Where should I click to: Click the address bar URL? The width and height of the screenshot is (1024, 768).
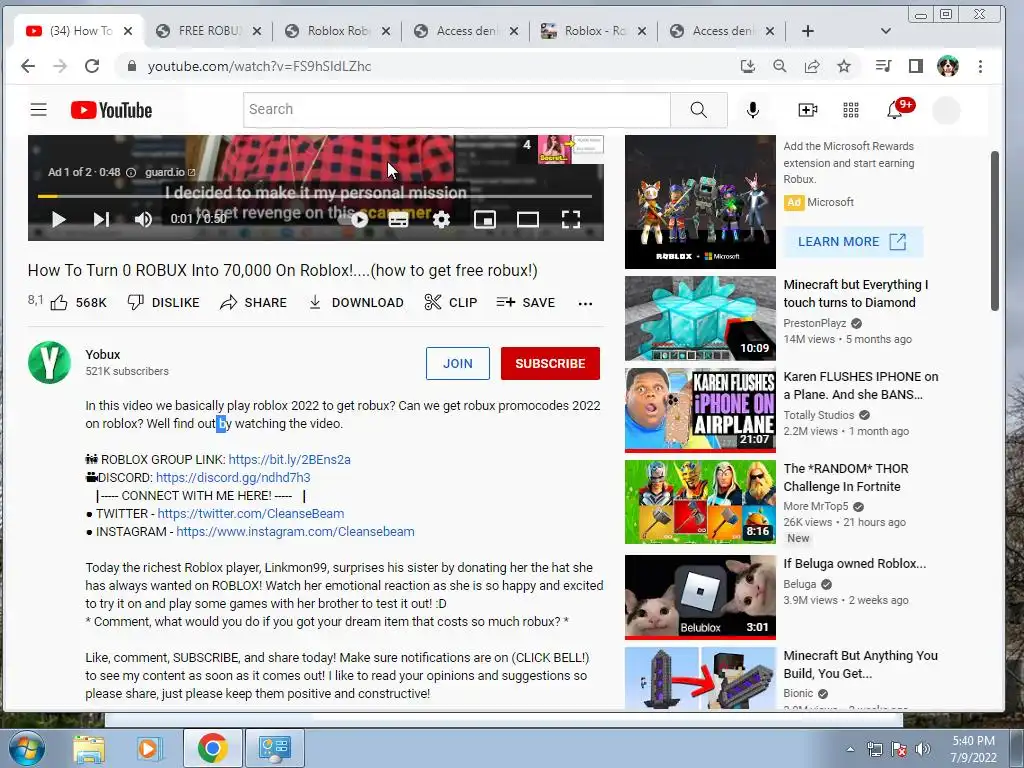pyautogui.click(x=259, y=66)
